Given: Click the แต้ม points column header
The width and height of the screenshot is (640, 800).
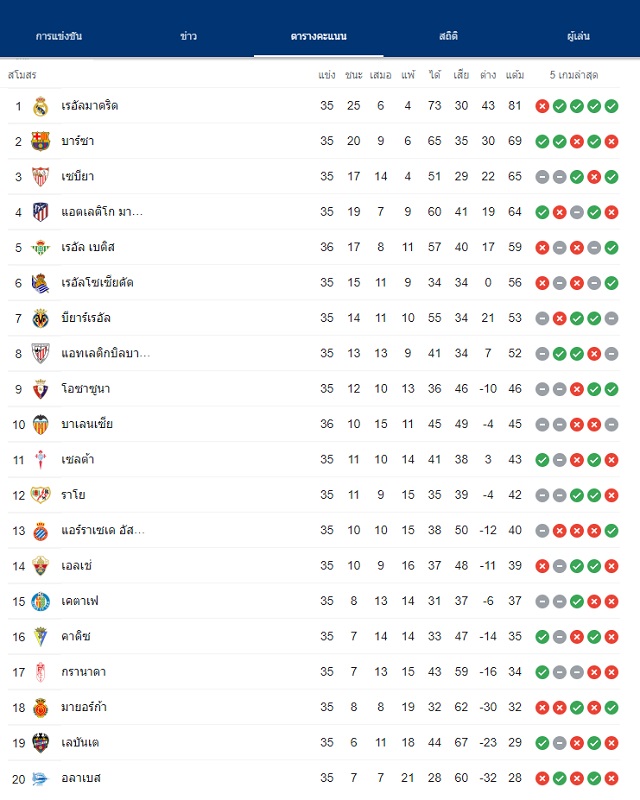Looking at the screenshot, I should [x=515, y=75].
